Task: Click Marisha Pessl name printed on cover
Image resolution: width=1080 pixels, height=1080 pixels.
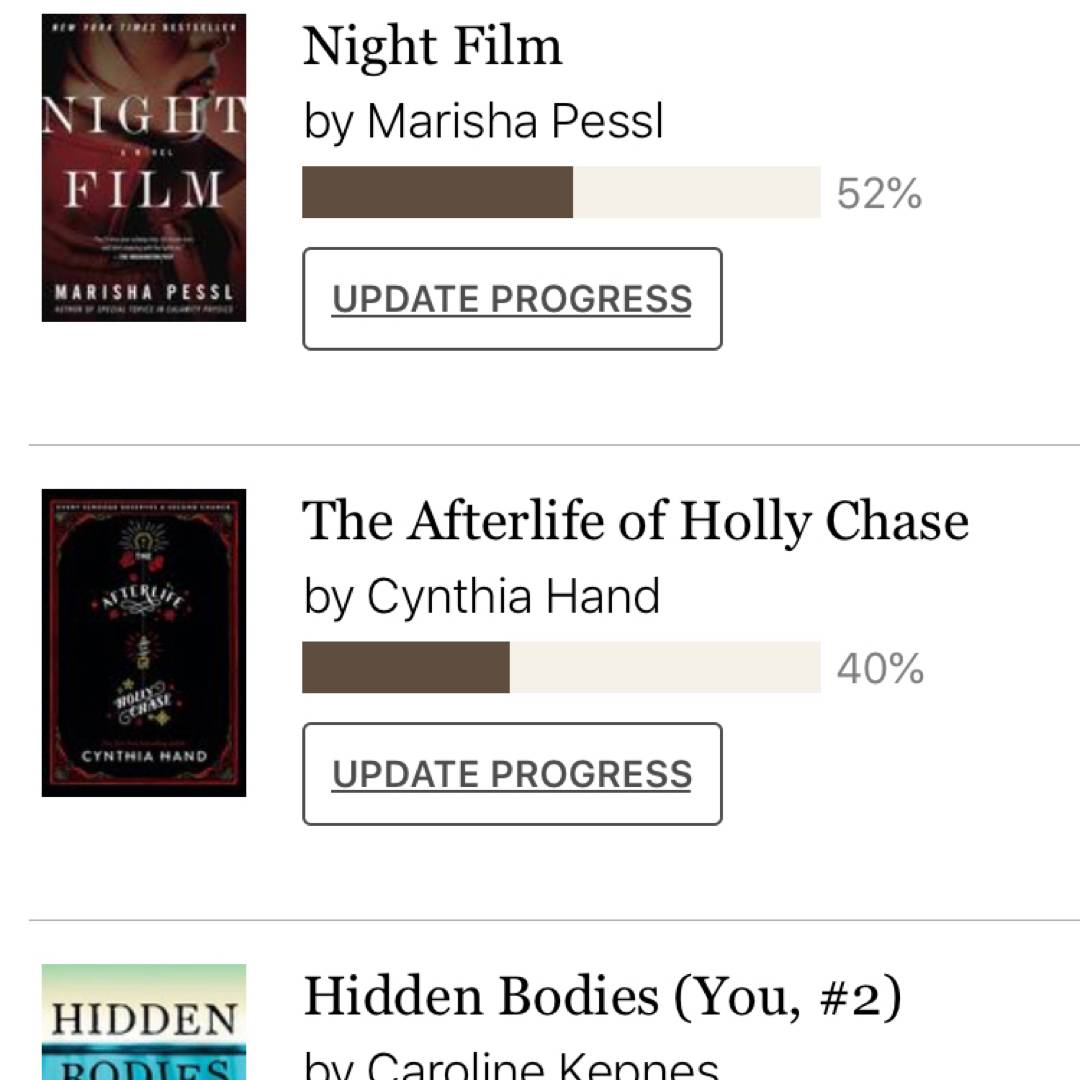Action: click(x=143, y=291)
